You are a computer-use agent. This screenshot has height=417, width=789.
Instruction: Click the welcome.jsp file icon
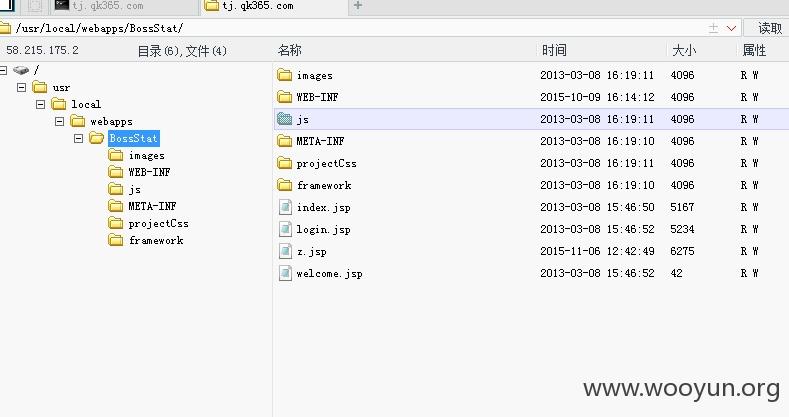(285, 273)
